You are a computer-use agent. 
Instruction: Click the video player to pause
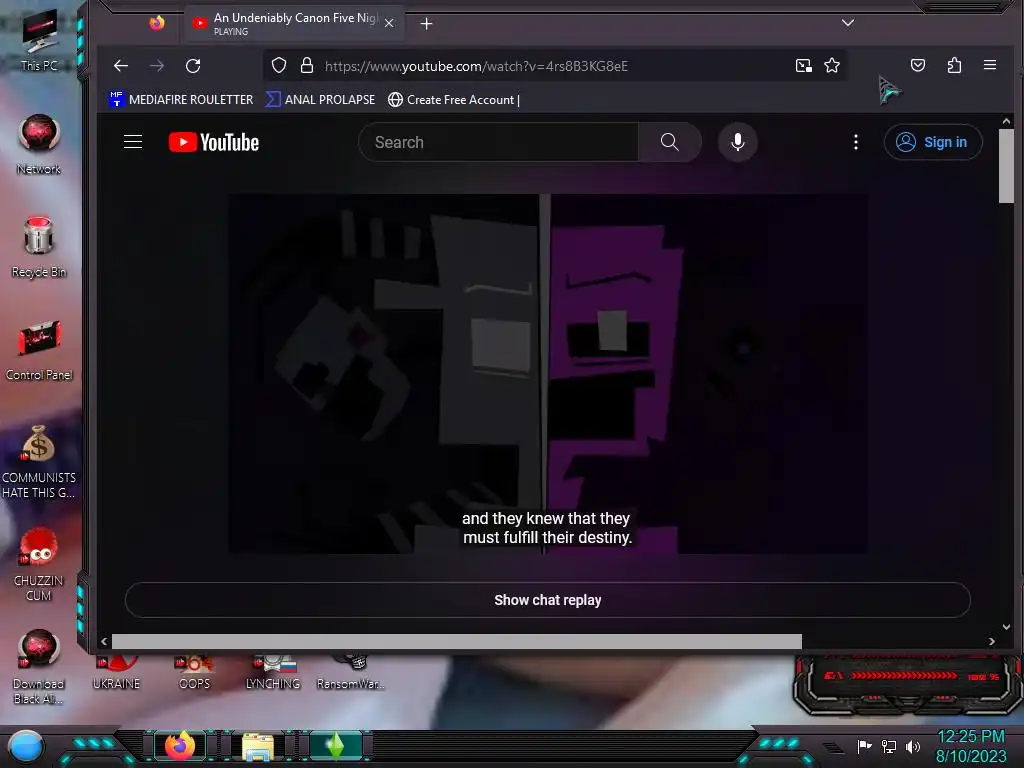click(x=547, y=374)
